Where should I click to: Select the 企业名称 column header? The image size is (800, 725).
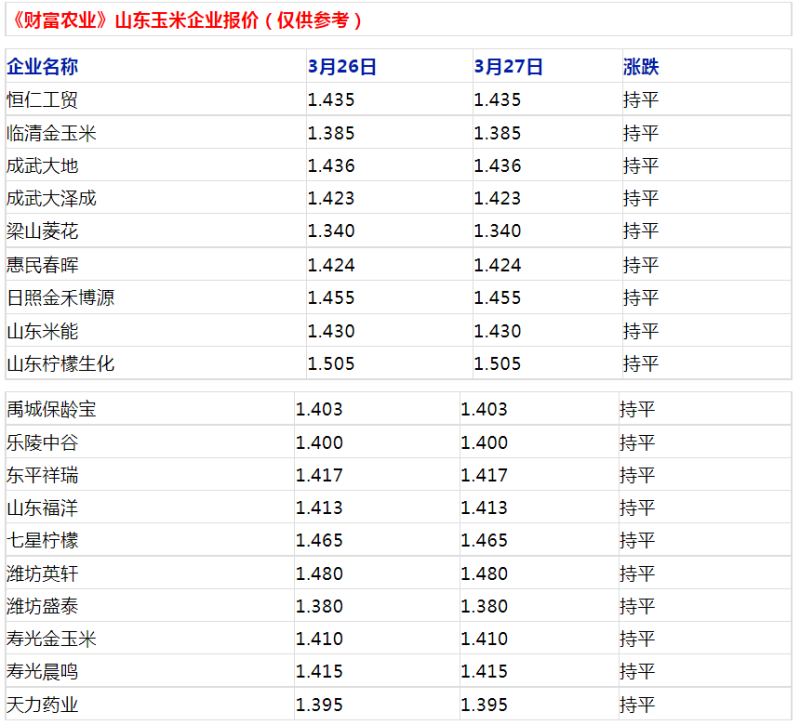click(x=42, y=66)
